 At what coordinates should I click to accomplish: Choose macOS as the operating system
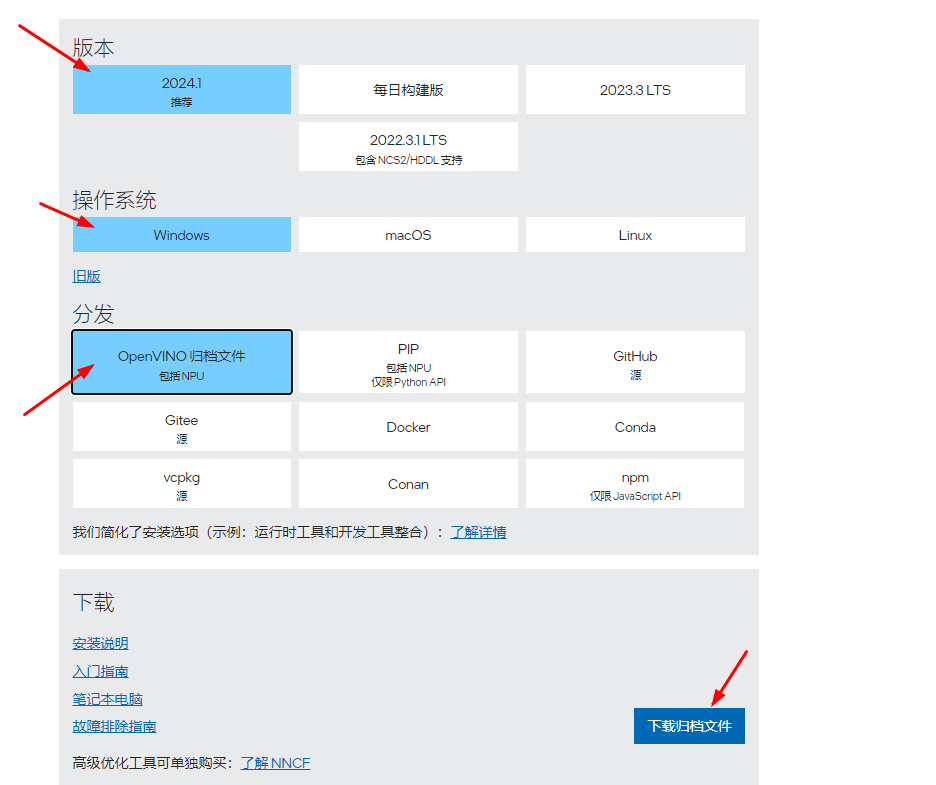point(408,235)
